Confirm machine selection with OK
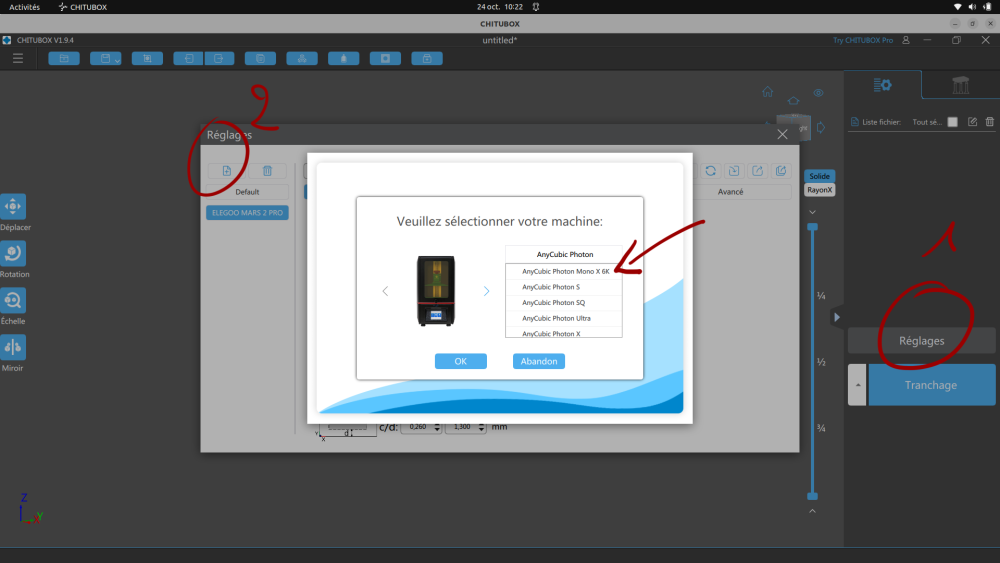1000x563 pixels. point(460,362)
